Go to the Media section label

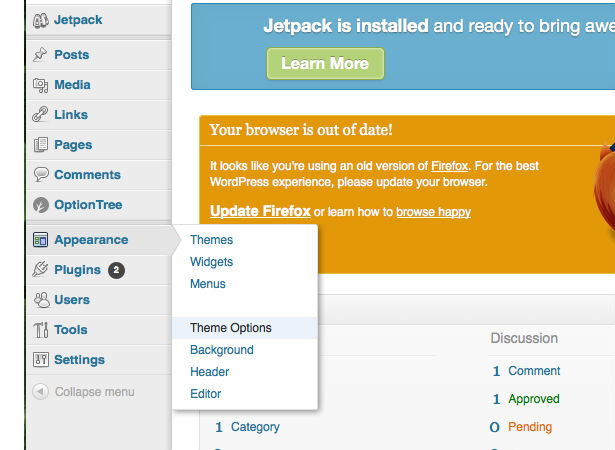pos(72,85)
